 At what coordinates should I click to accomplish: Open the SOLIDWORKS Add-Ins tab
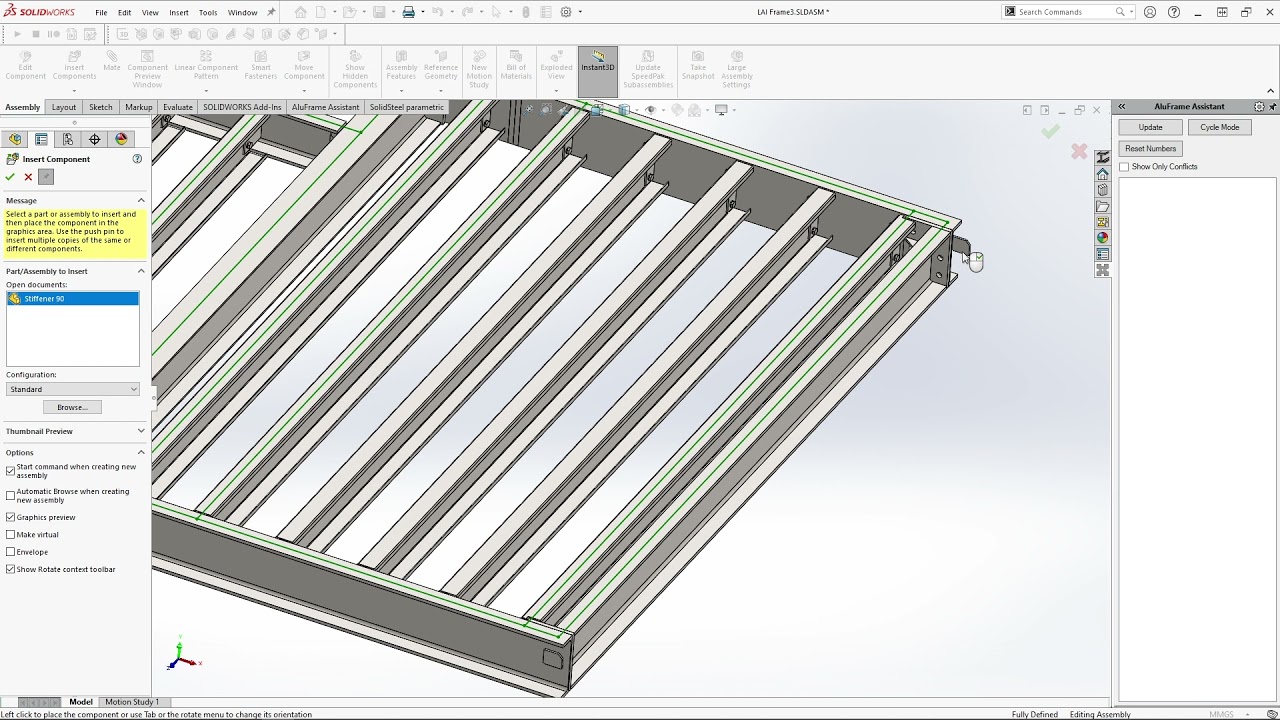click(x=243, y=107)
